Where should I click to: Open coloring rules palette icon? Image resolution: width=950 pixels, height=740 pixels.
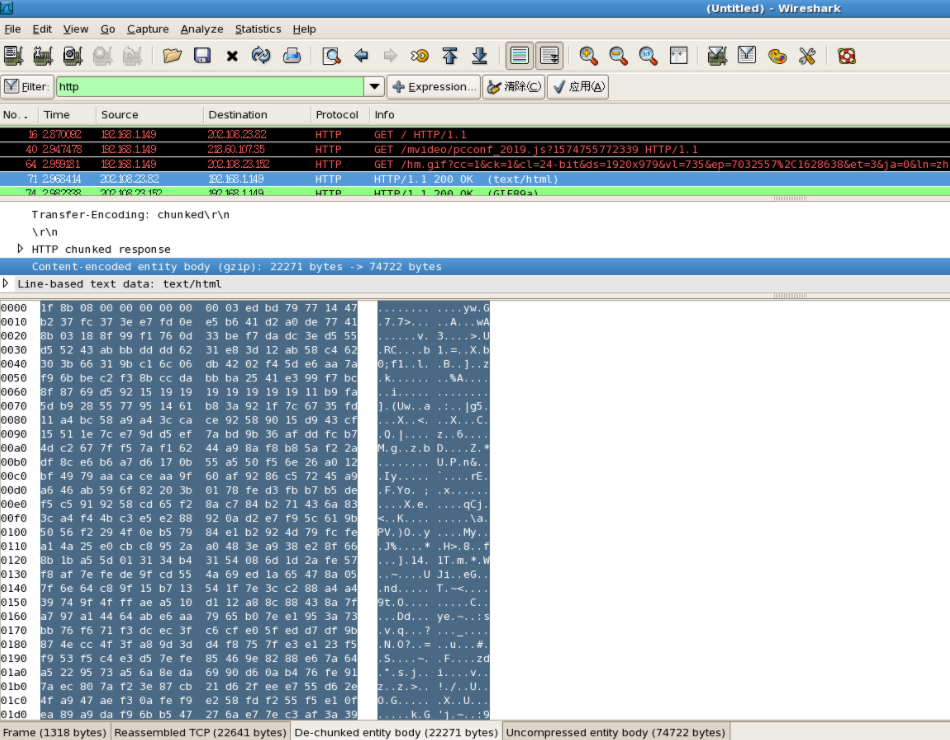click(777, 56)
